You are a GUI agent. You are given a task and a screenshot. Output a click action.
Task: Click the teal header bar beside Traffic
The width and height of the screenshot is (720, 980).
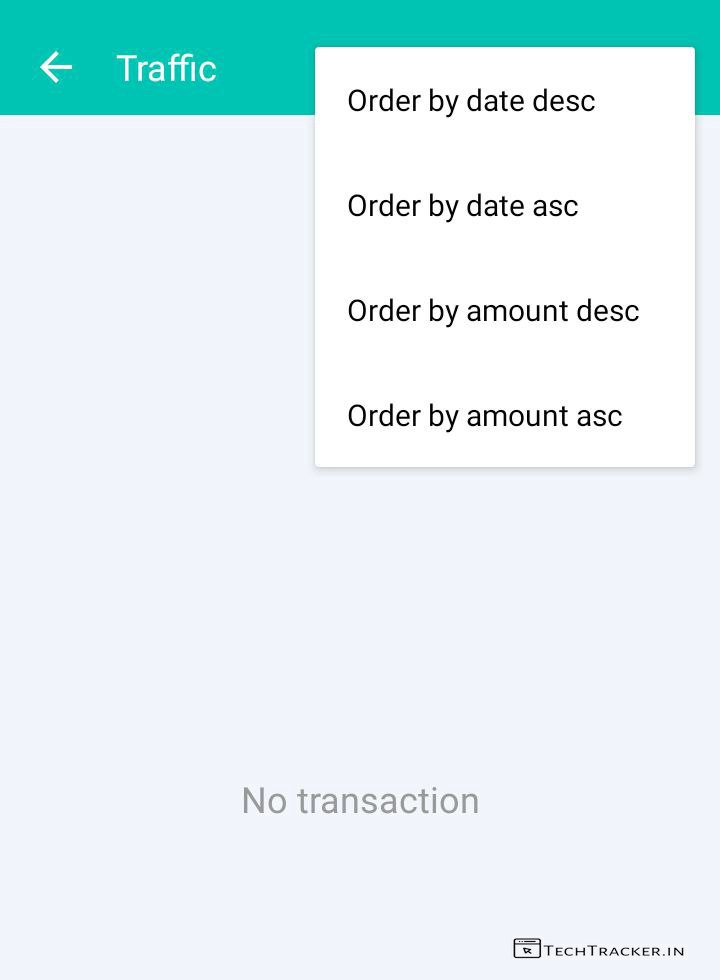click(265, 68)
